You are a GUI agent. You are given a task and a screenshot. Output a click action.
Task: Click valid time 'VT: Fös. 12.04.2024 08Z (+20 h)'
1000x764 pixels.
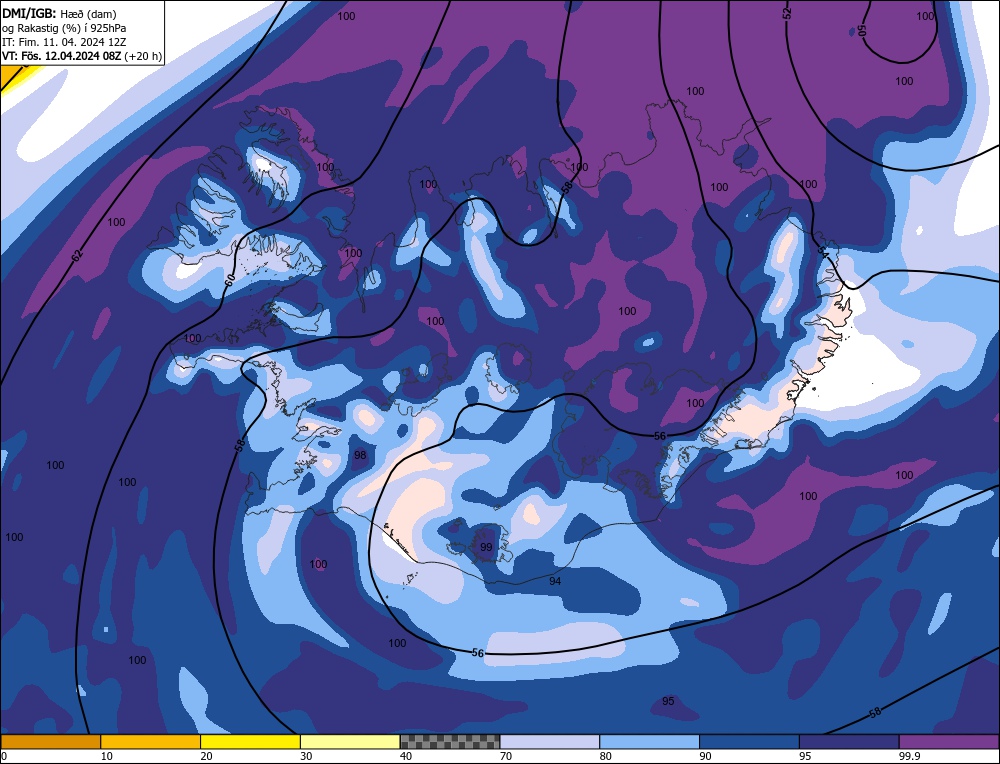click(x=82, y=56)
